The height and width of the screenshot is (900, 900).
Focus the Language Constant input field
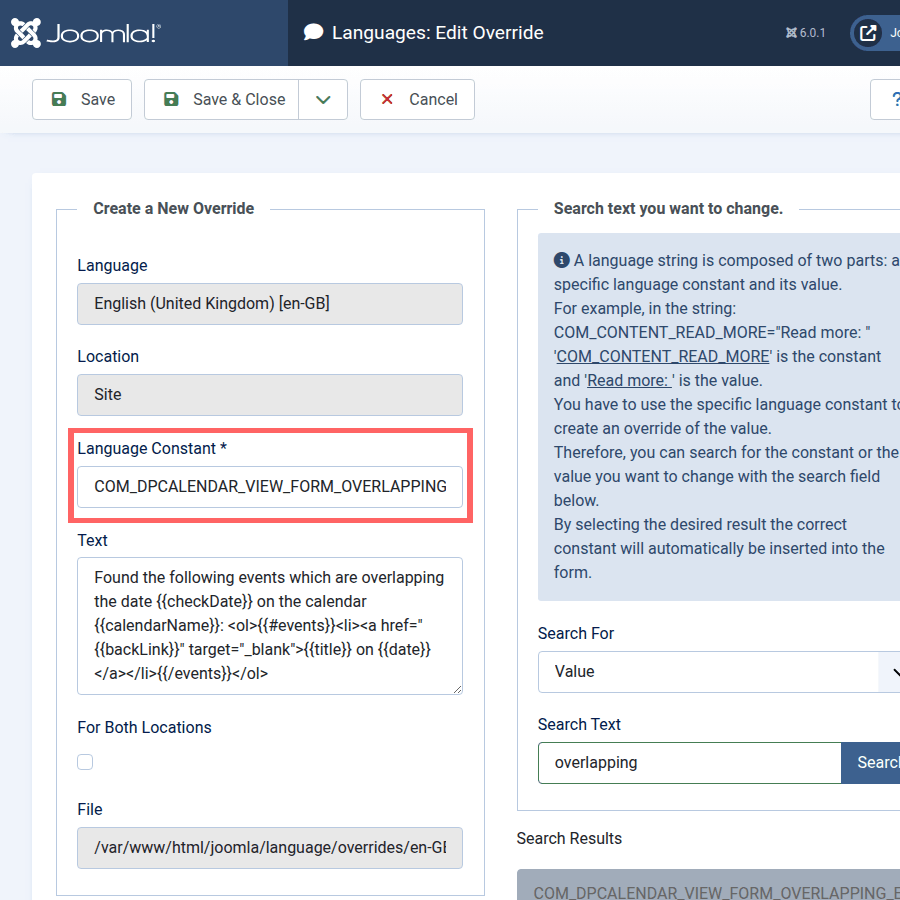[x=270, y=487]
